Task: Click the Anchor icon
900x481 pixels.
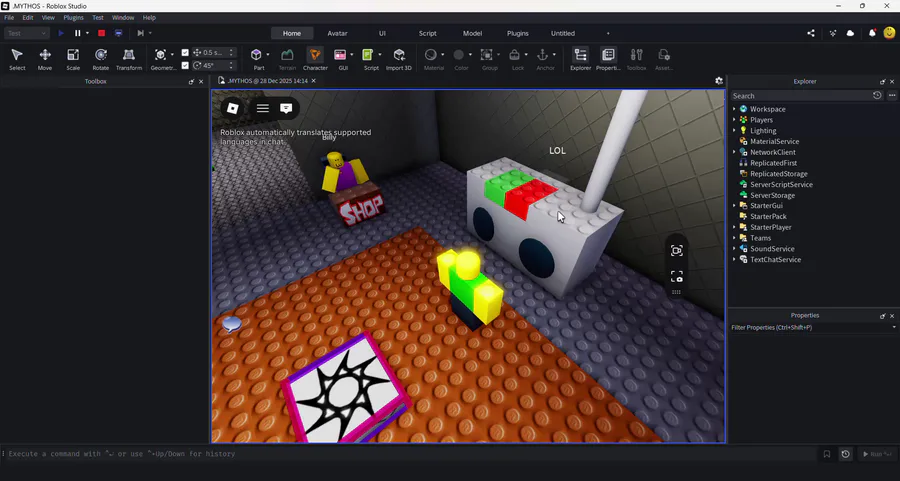Action: (542, 55)
